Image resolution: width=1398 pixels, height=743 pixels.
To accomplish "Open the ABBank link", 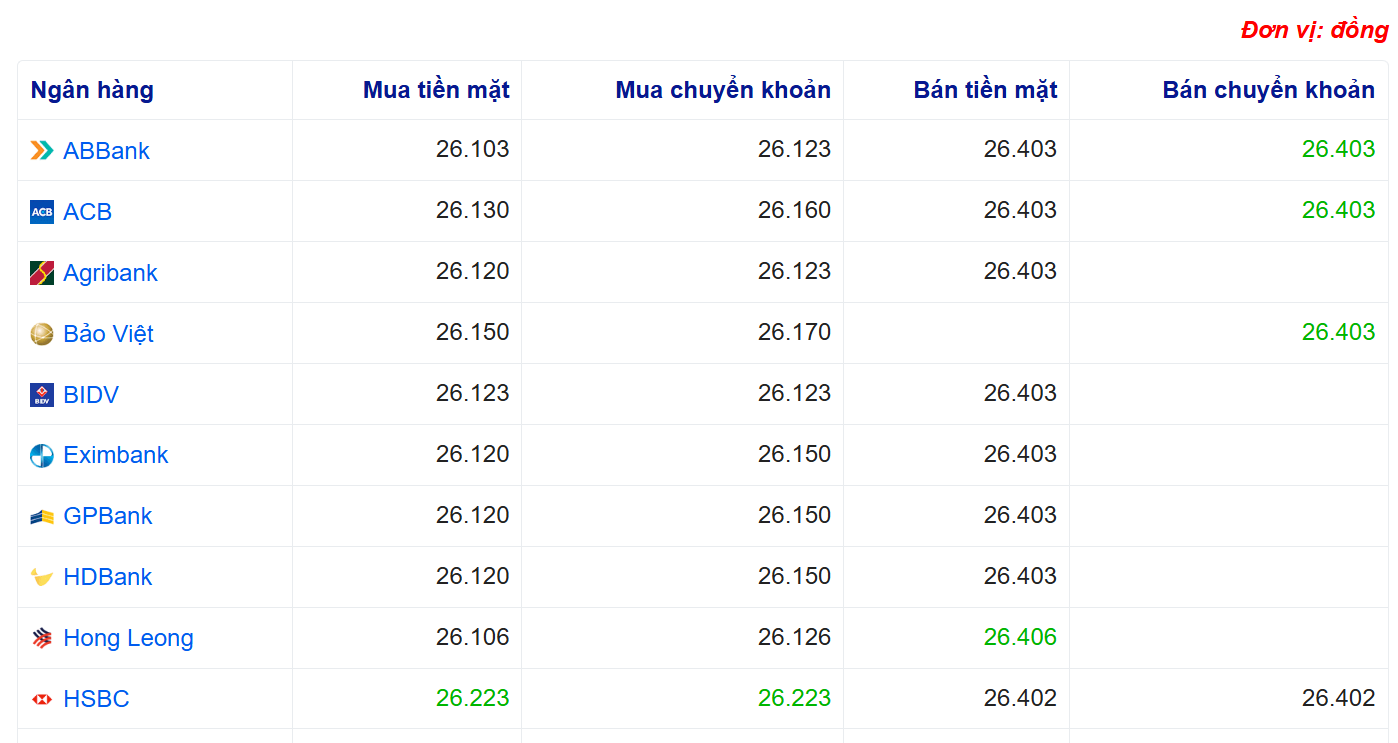I will pos(106,151).
